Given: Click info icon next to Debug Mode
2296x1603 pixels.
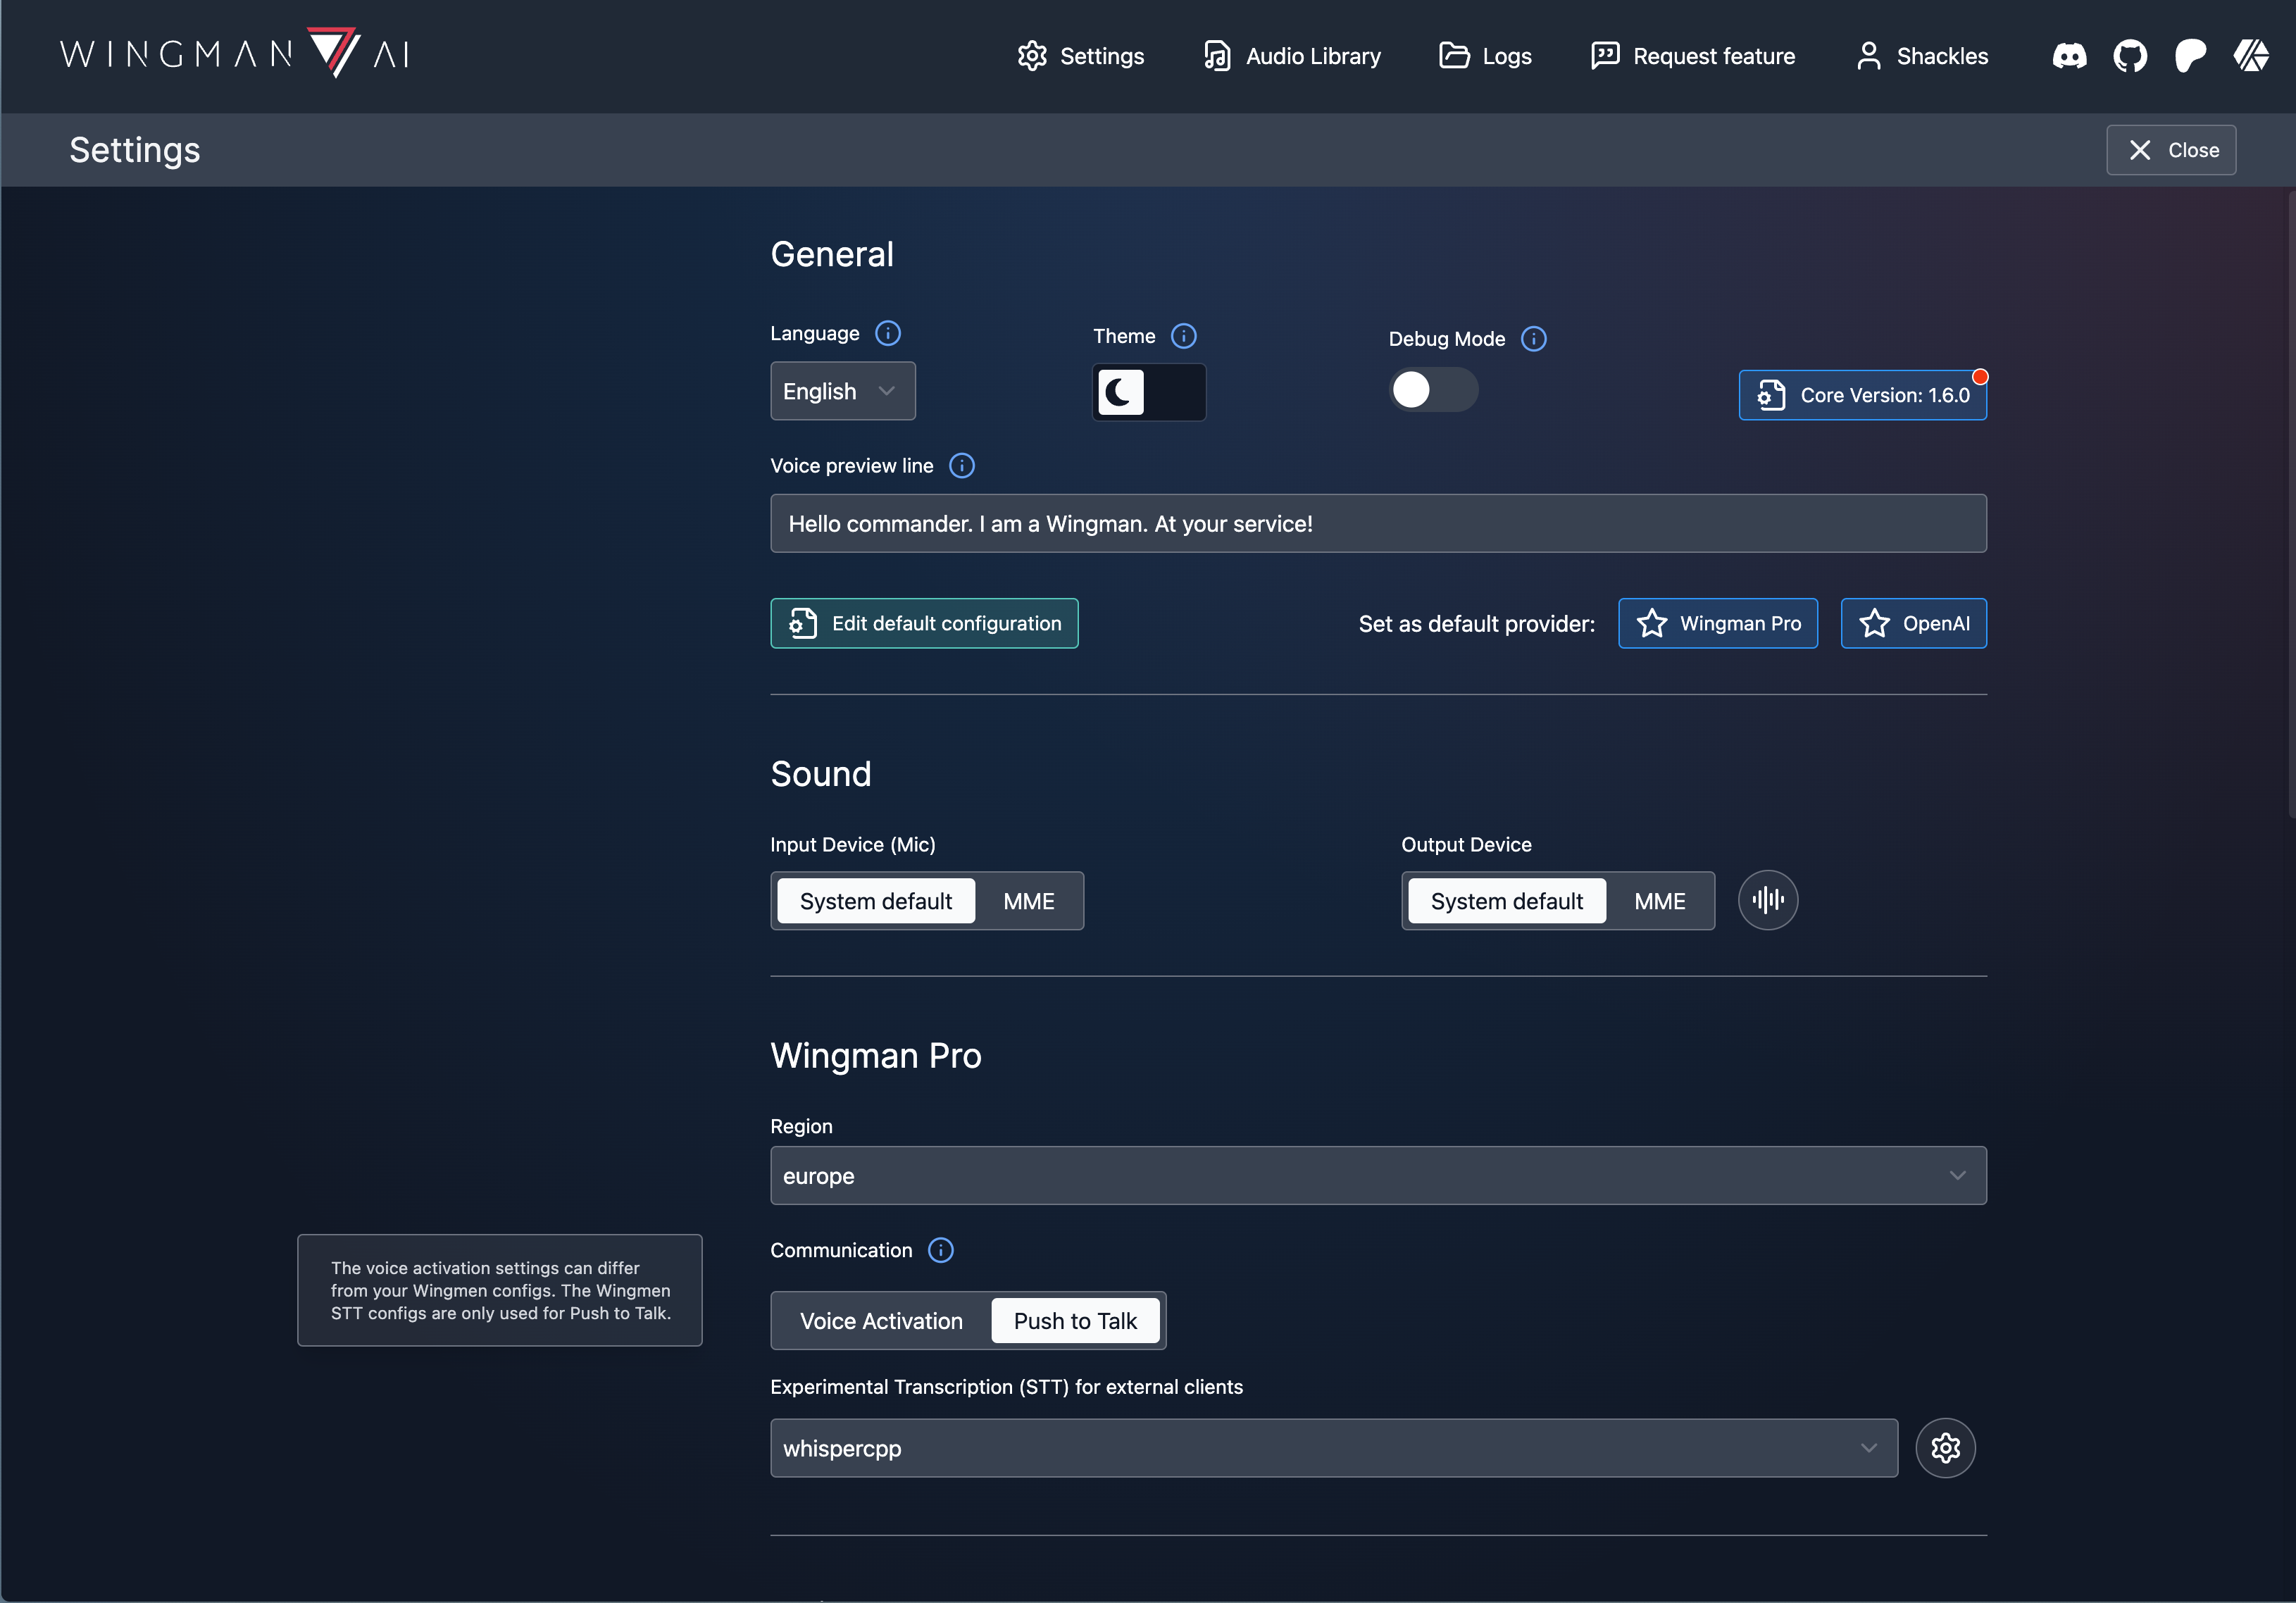Looking at the screenshot, I should (1533, 339).
